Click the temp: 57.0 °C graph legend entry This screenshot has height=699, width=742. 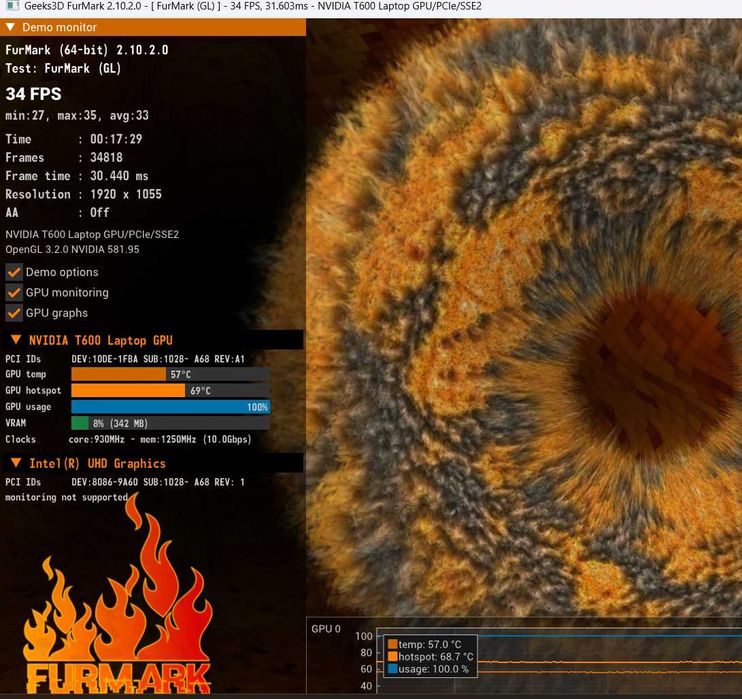[424, 644]
